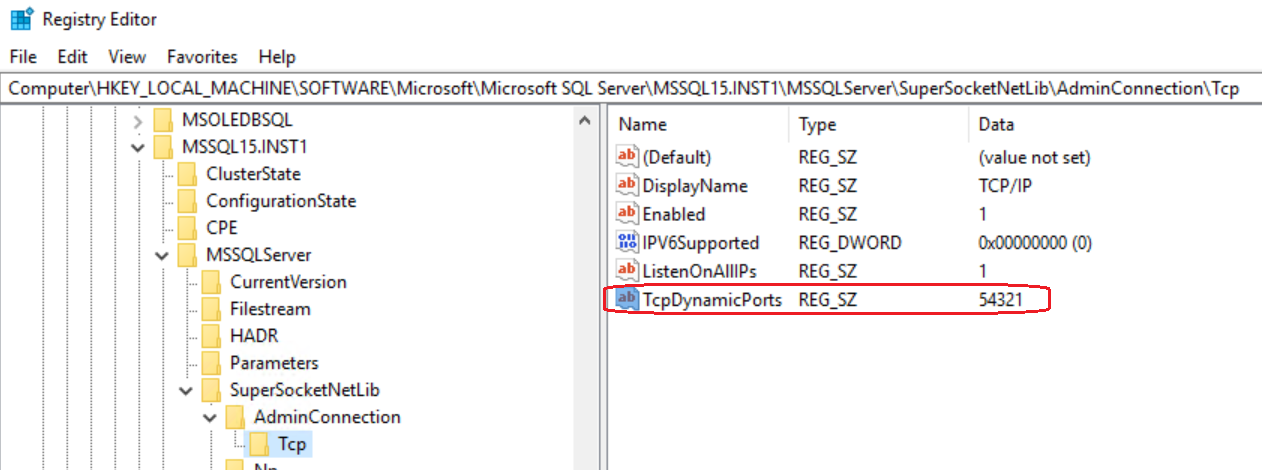Select the TcpDynamicPorts value name
This screenshot has width=1262, height=470.
[x=712, y=299]
